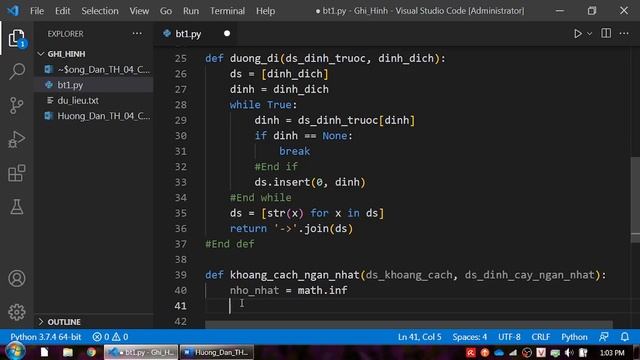This screenshot has width=640, height=360.
Task: Open the Edit menu
Action: coord(62,11)
